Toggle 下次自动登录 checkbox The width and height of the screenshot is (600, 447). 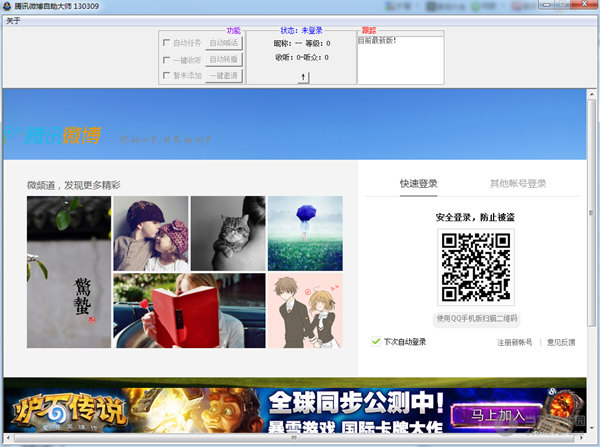pyautogui.click(x=376, y=341)
